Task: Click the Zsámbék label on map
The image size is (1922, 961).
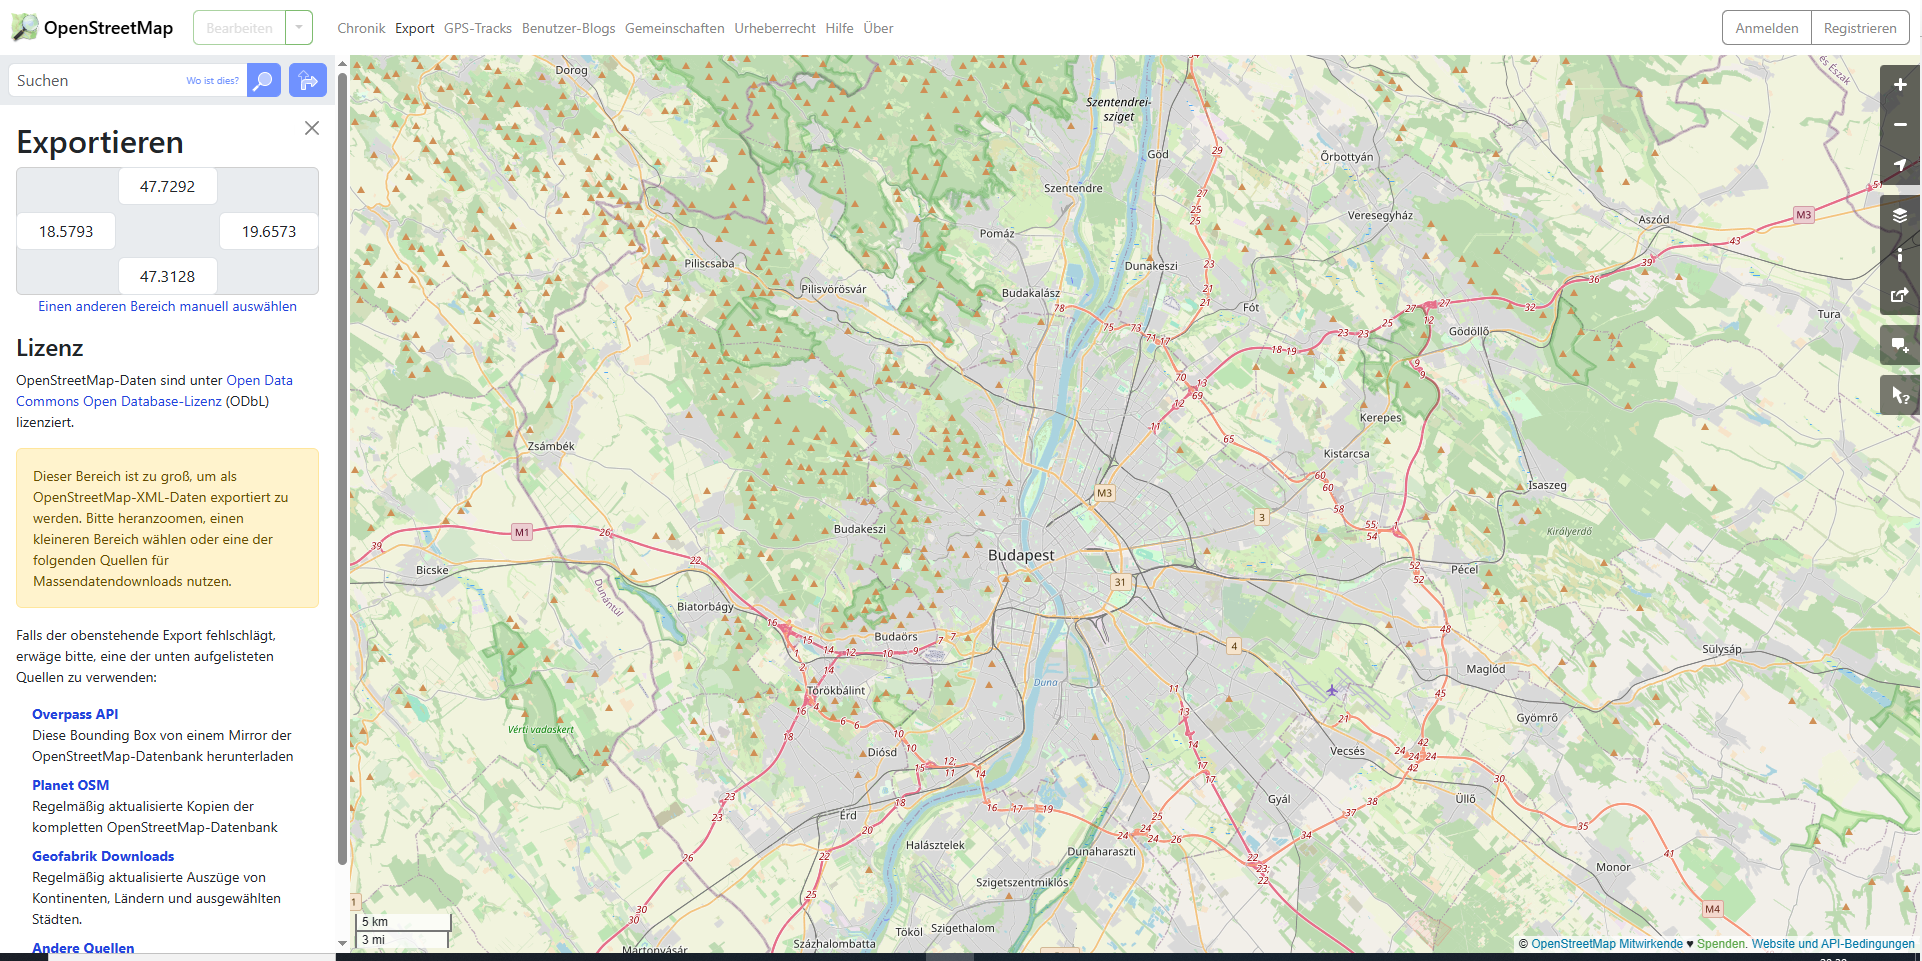Action: [x=551, y=446]
